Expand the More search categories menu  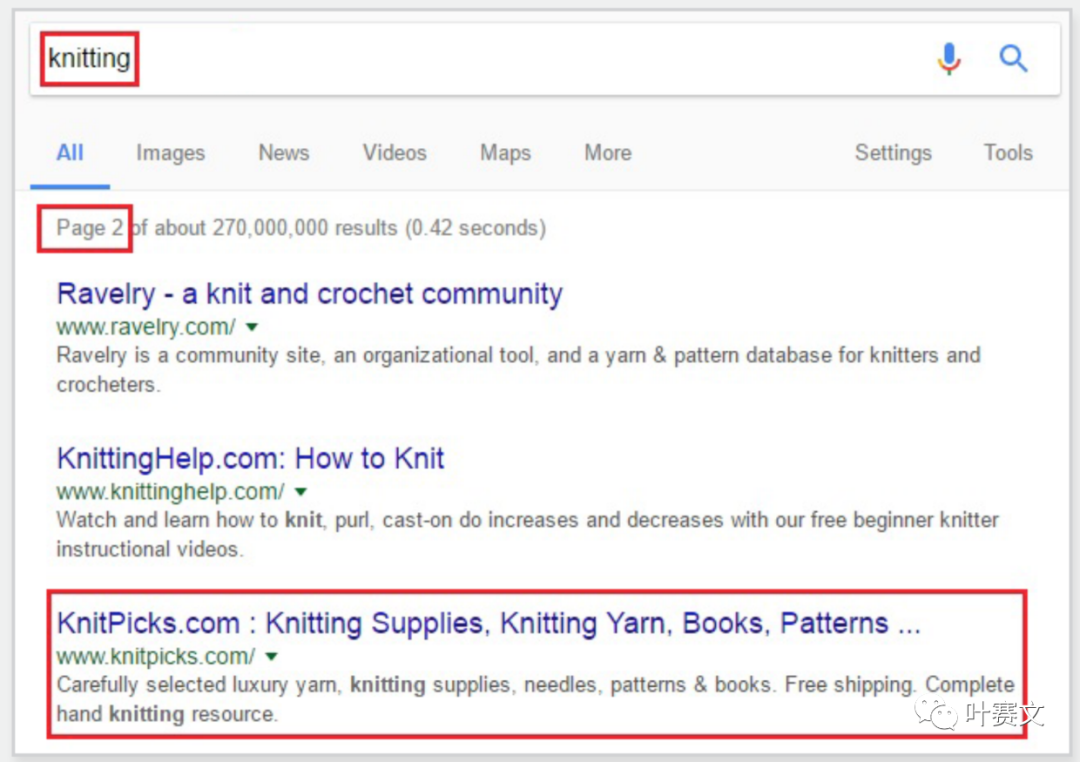coord(608,153)
